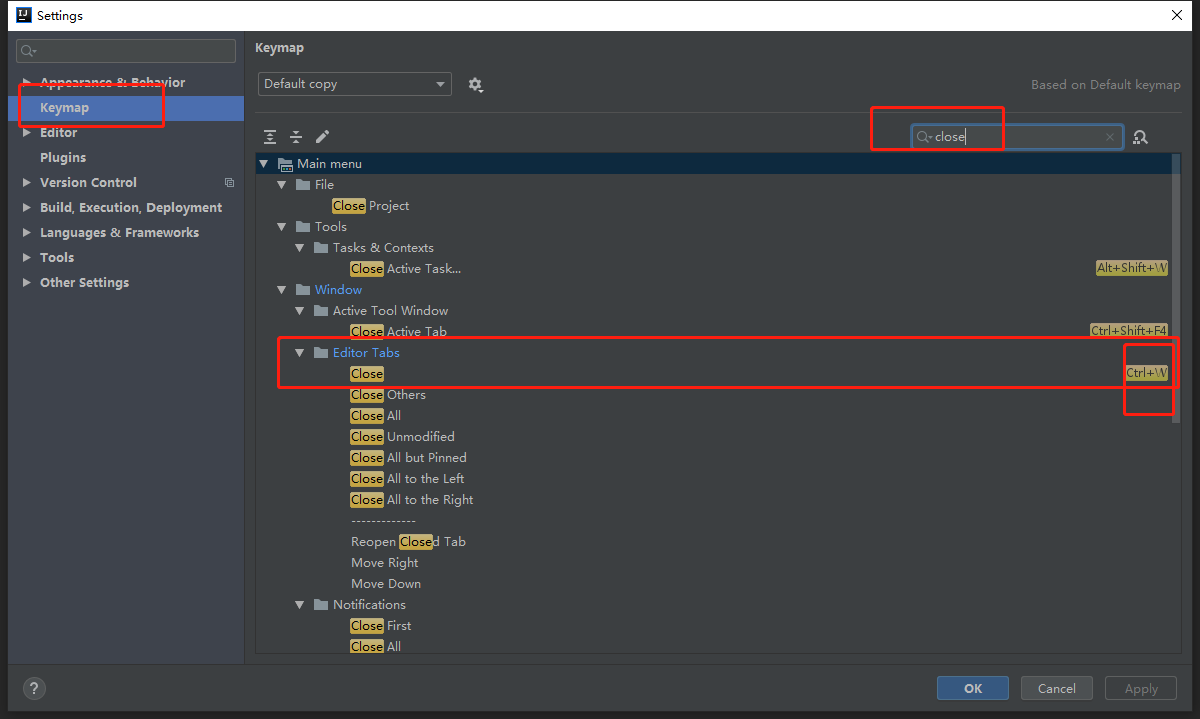
Task: Open the Default copy keymap dropdown
Action: point(354,85)
